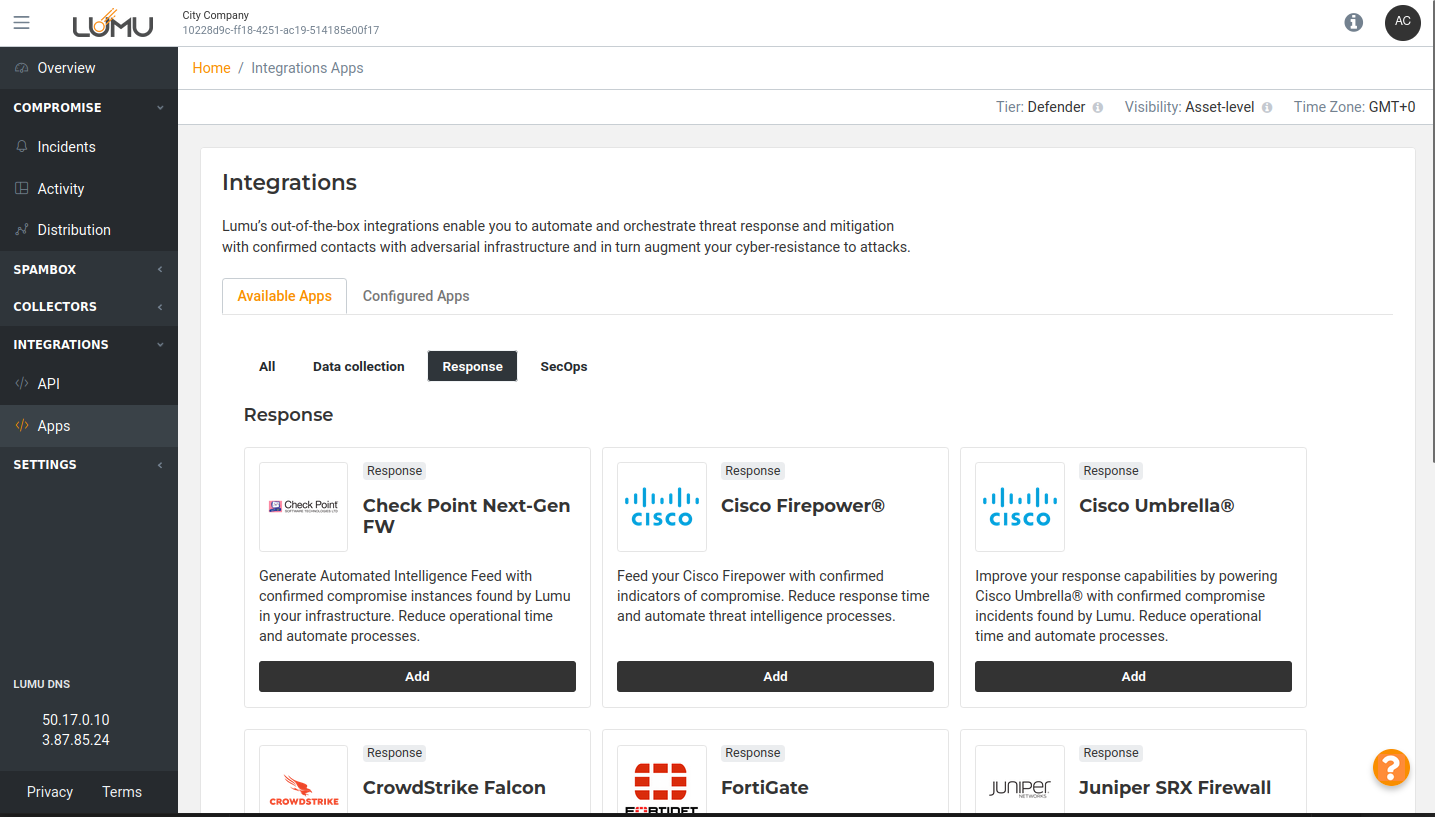Add the Check Point Next-Gen FW integration

pyautogui.click(x=417, y=676)
